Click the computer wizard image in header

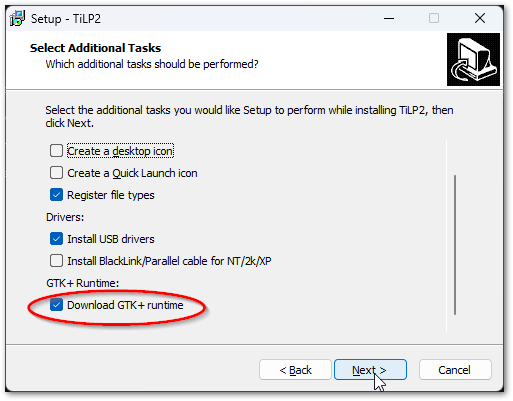473,59
